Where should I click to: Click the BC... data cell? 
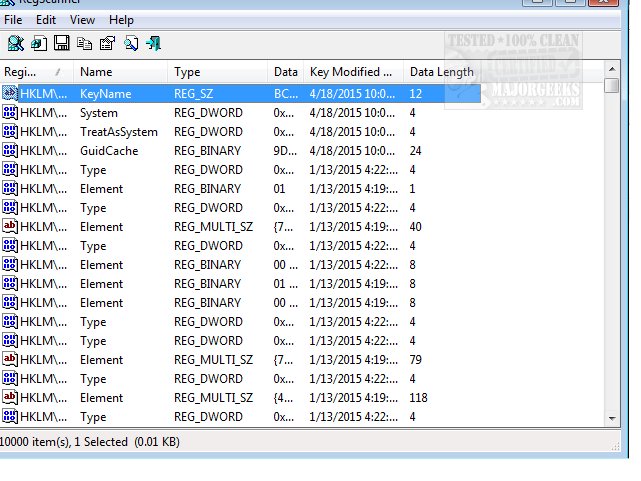pos(286,94)
